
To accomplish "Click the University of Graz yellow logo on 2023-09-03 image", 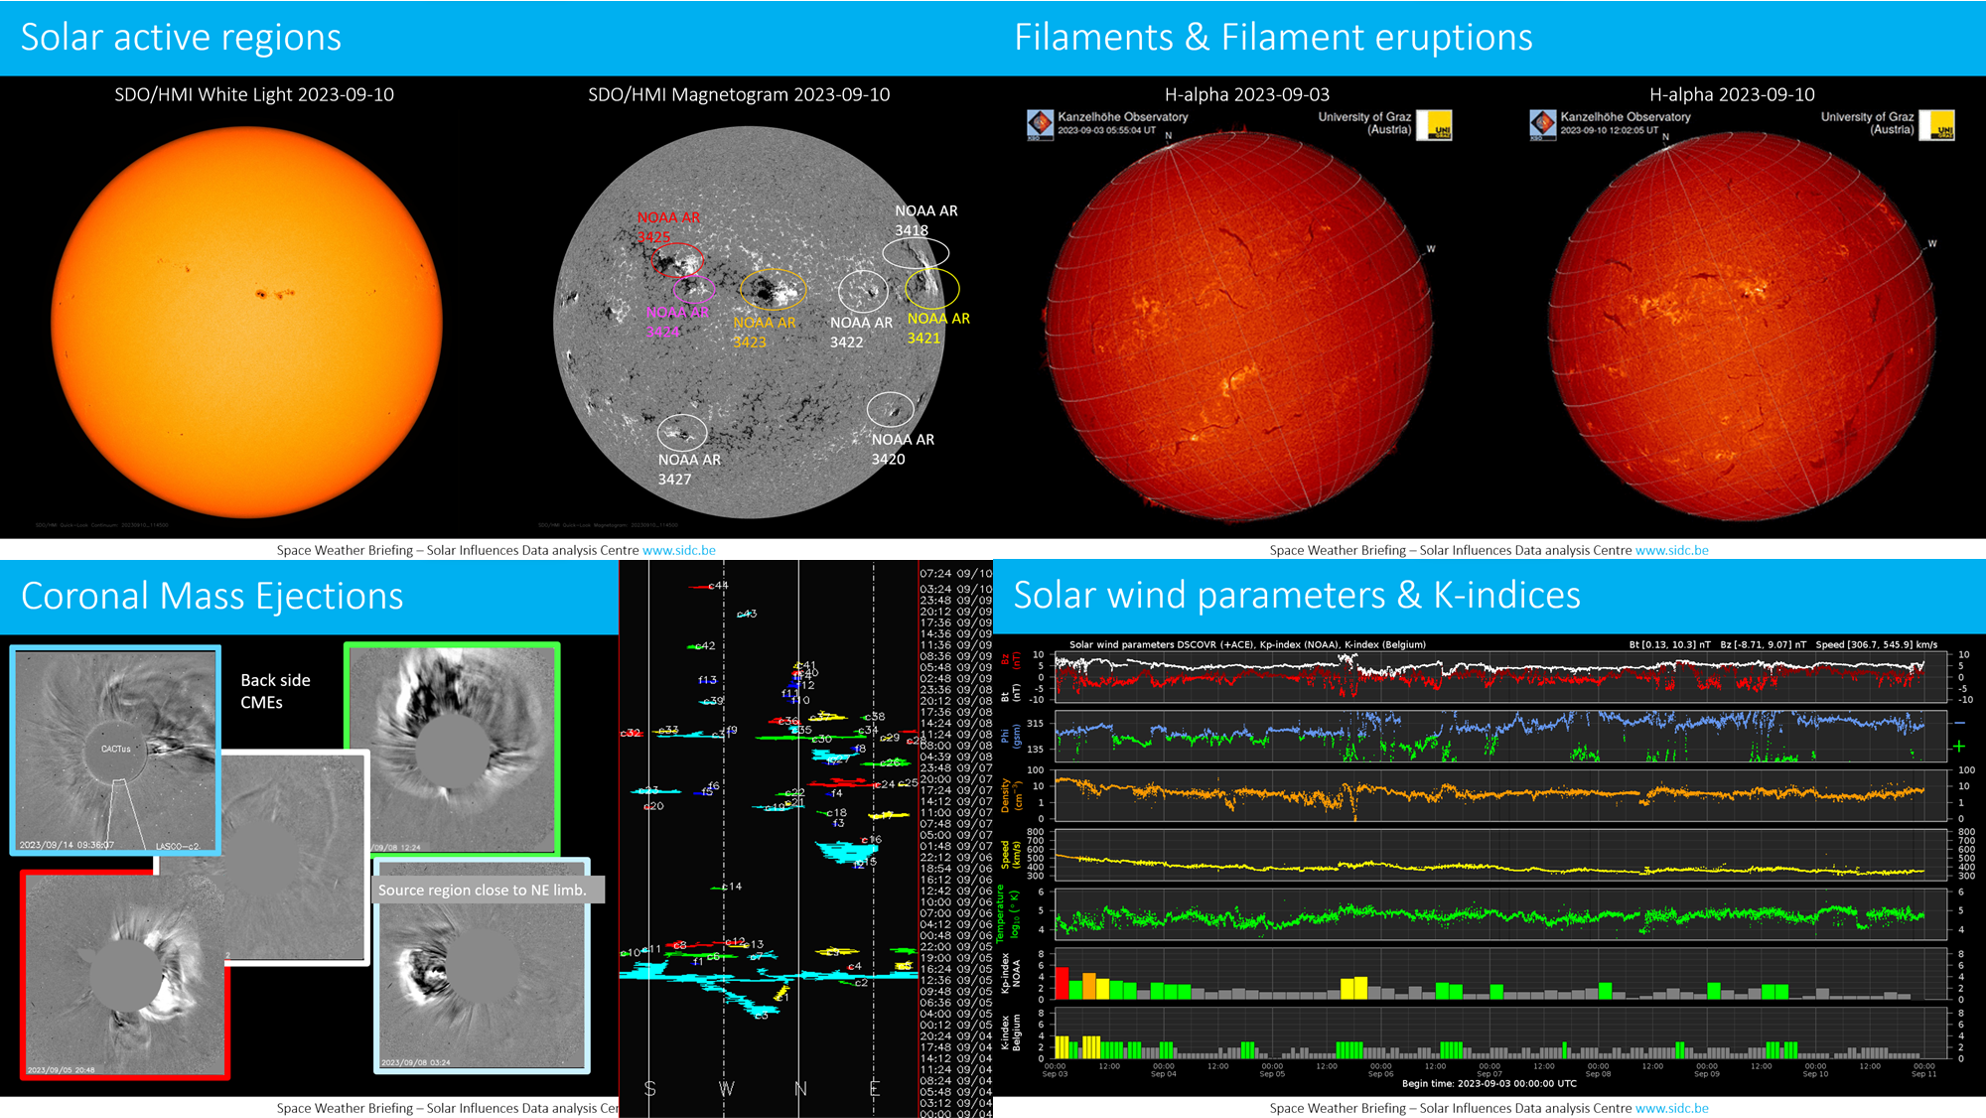I will click(x=1435, y=125).
